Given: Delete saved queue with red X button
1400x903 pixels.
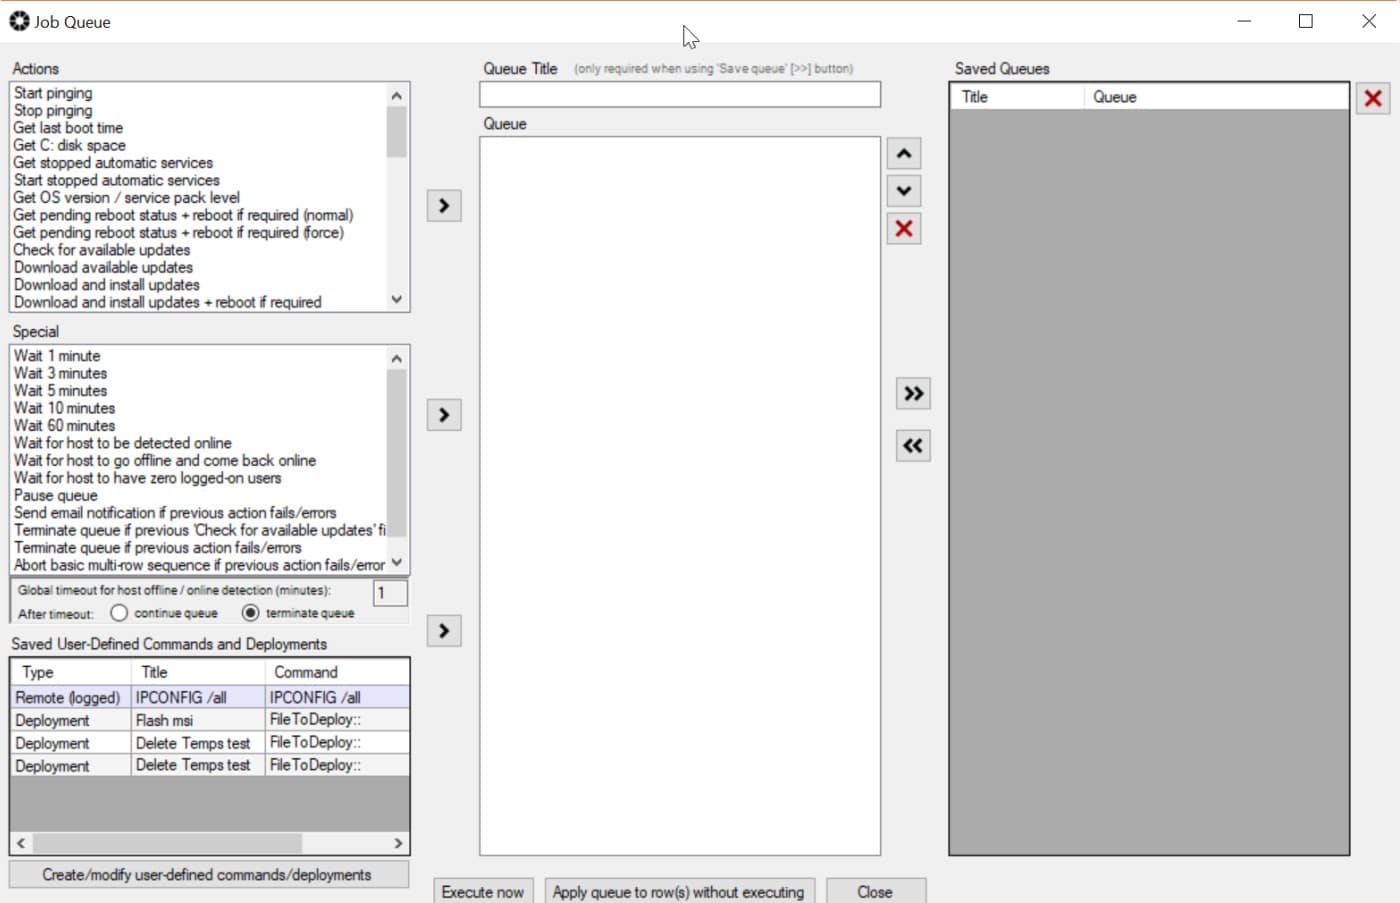Looking at the screenshot, I should click(x=1373, y=98).
